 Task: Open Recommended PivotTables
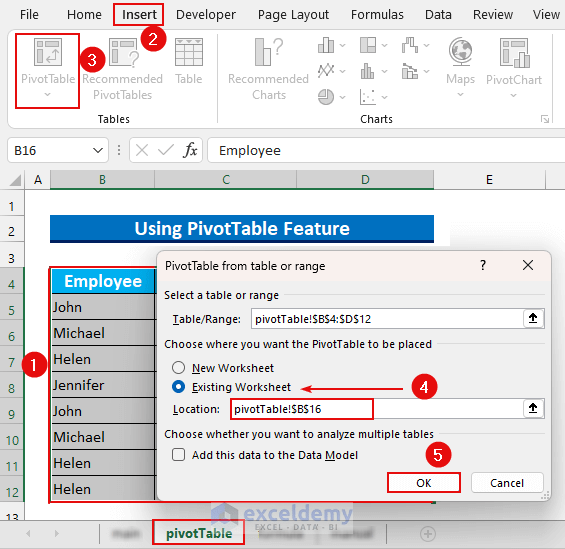point(123,69)
